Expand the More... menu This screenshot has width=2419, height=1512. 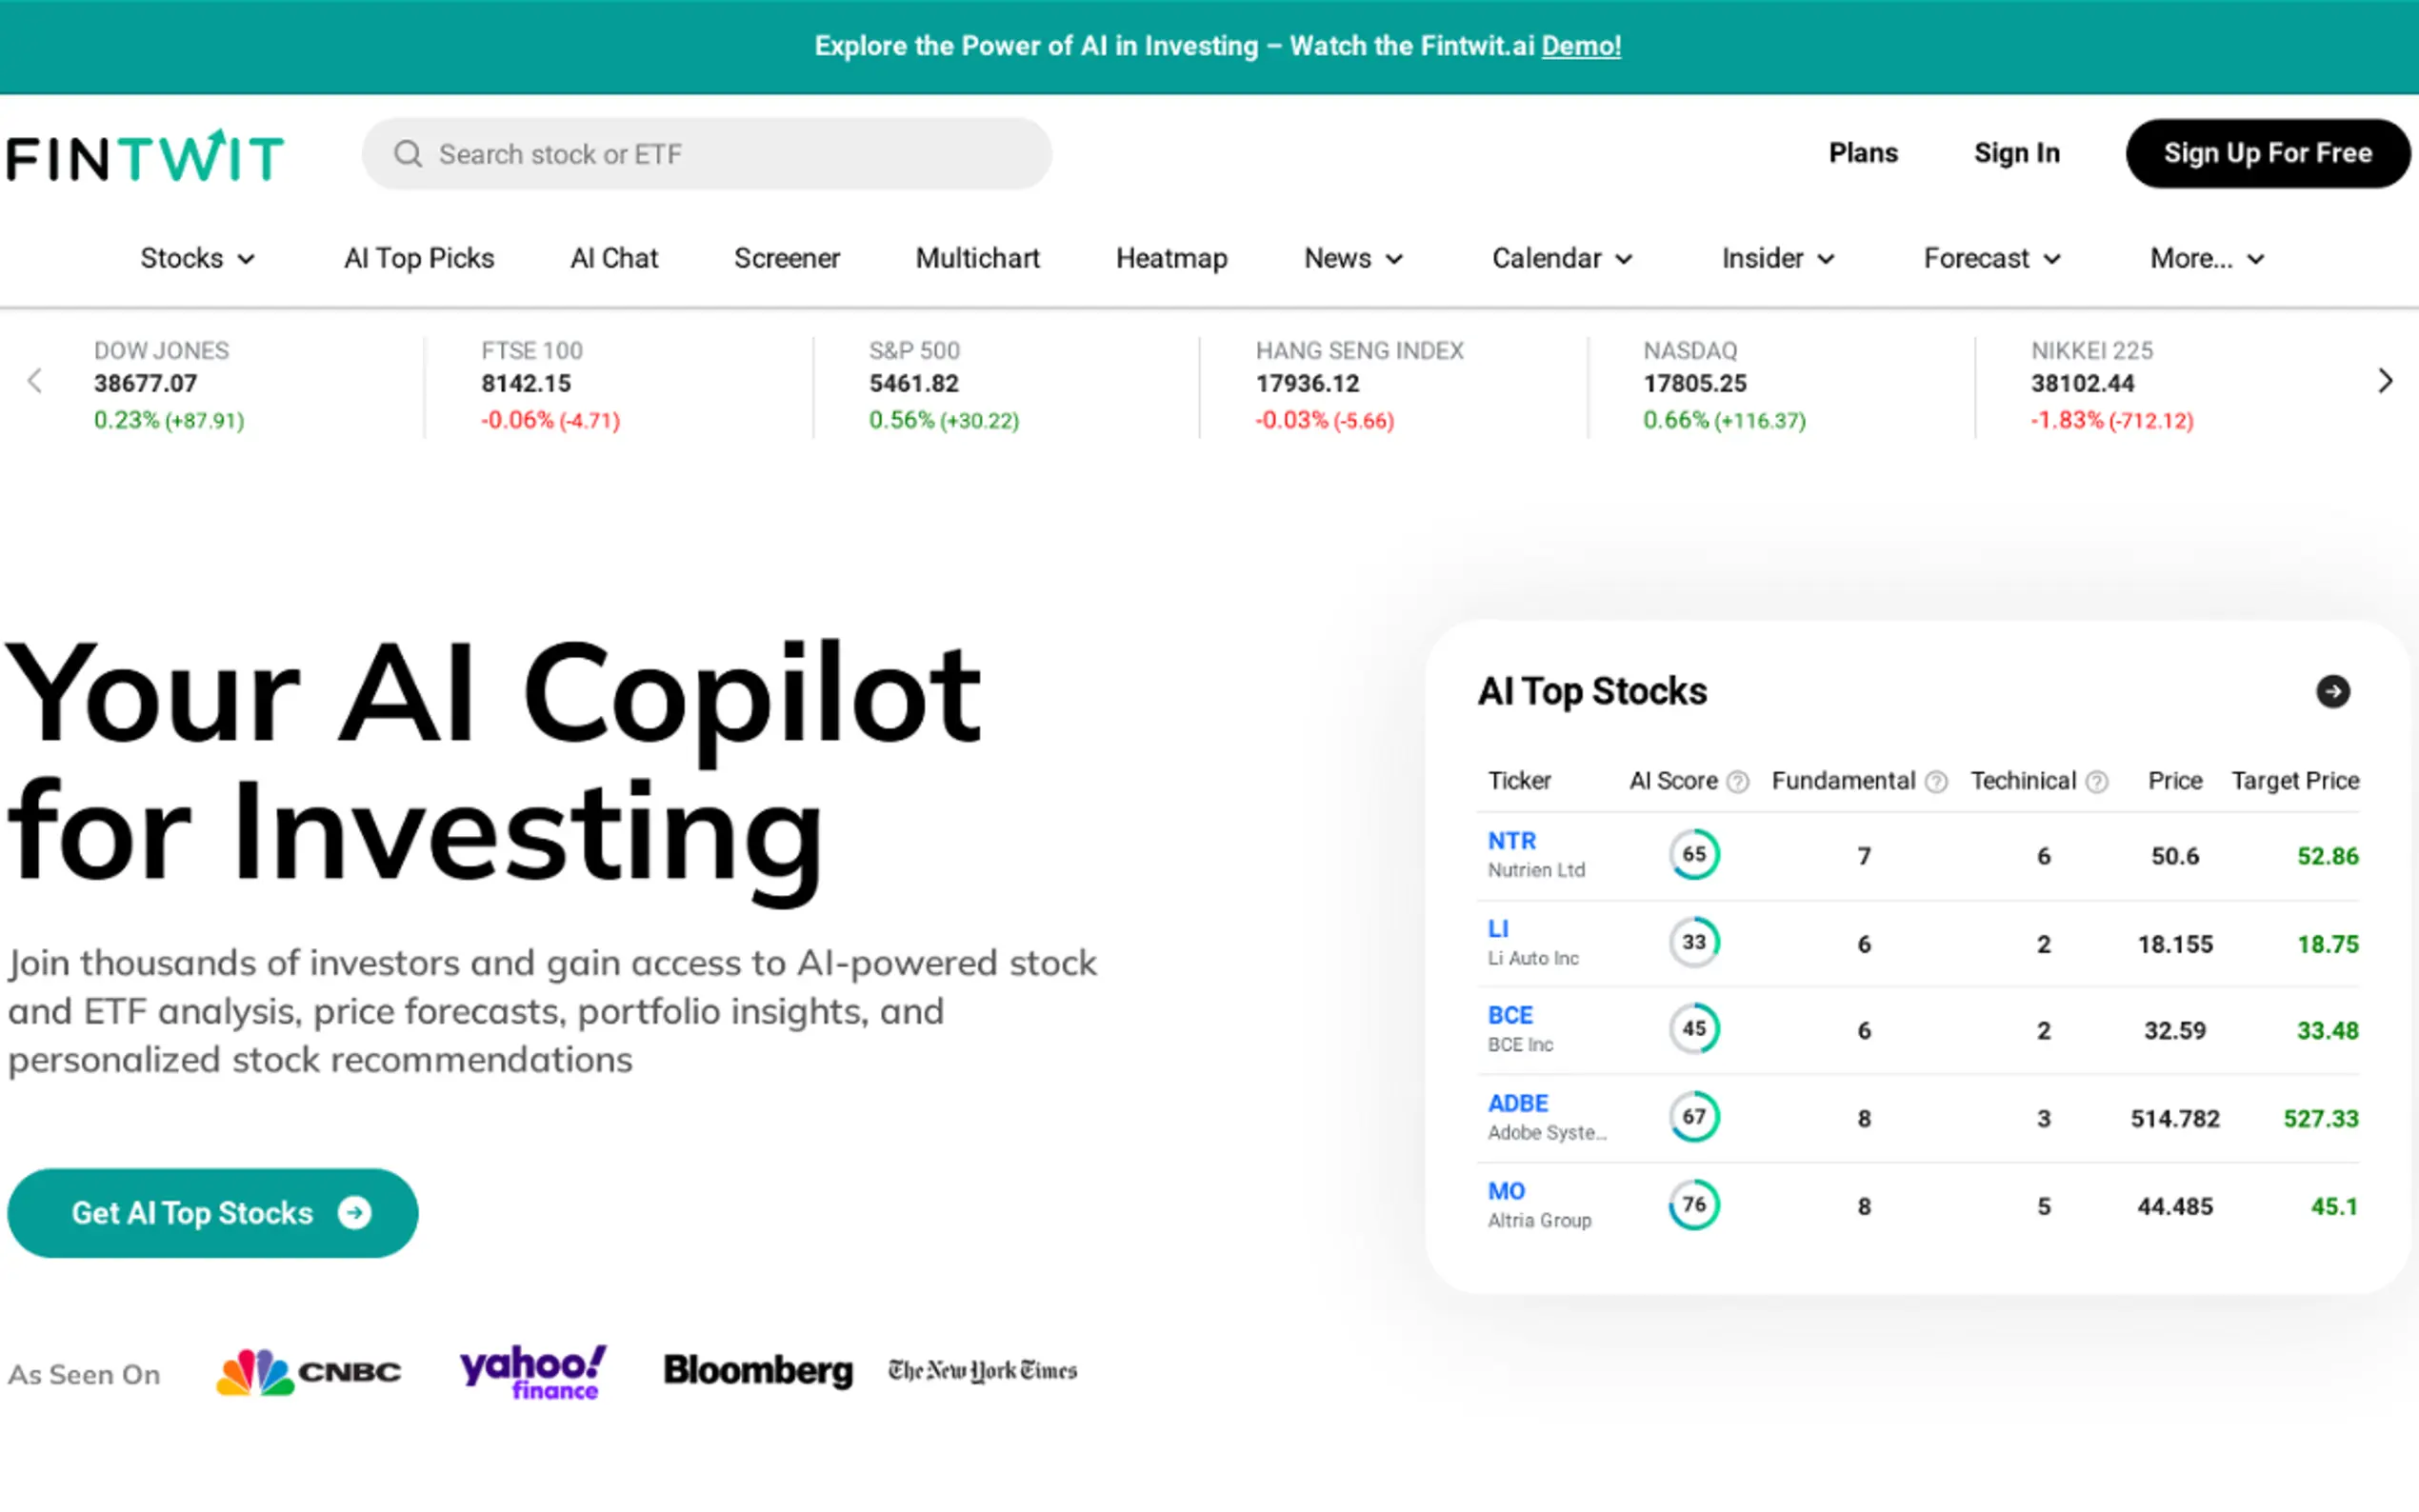(2206, 258)
